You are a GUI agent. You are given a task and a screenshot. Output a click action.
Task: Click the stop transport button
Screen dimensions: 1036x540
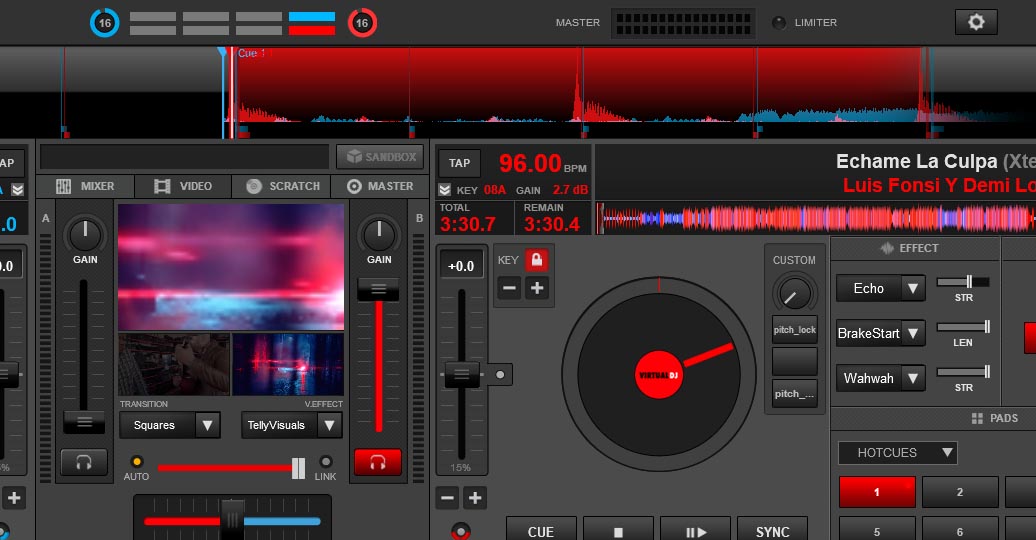[618, 530]
